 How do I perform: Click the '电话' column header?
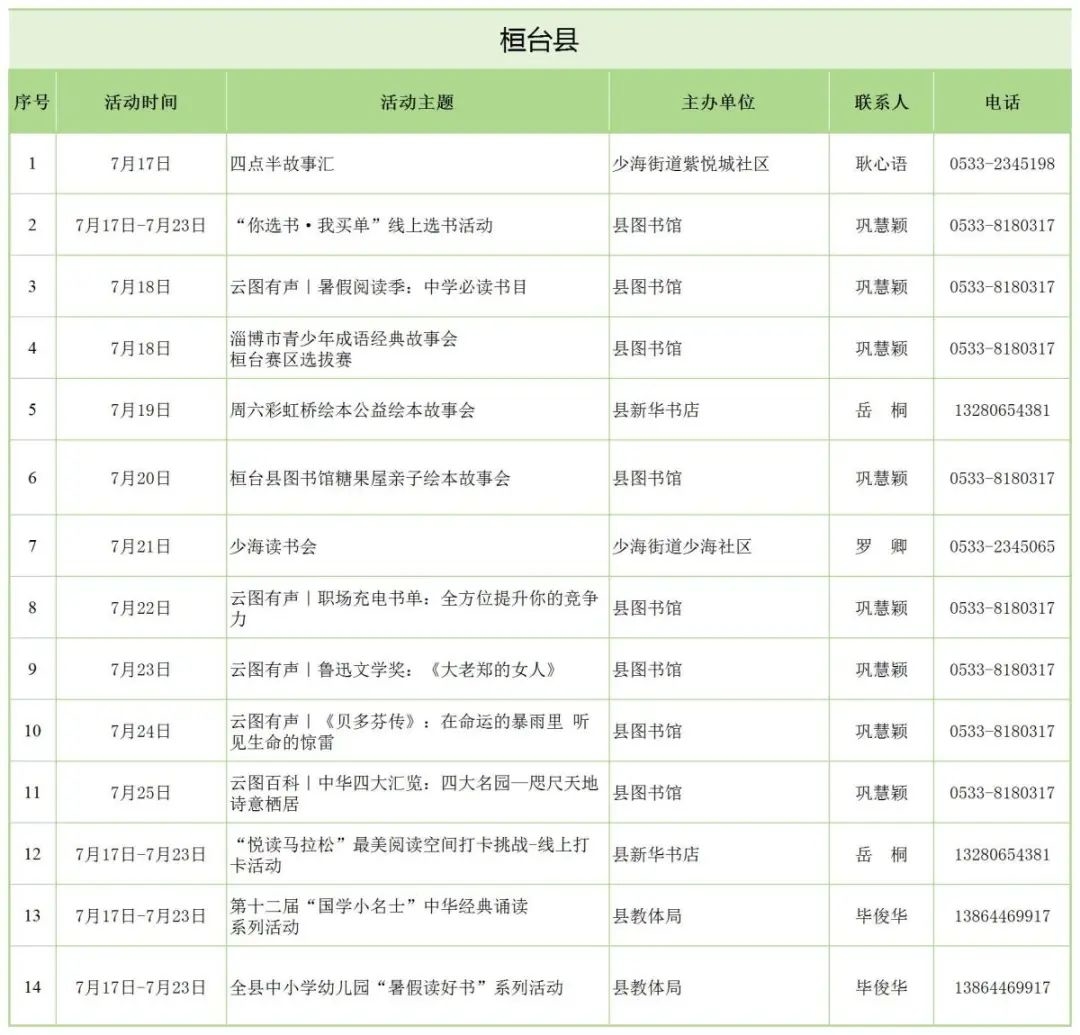[x=1001, y=103]
